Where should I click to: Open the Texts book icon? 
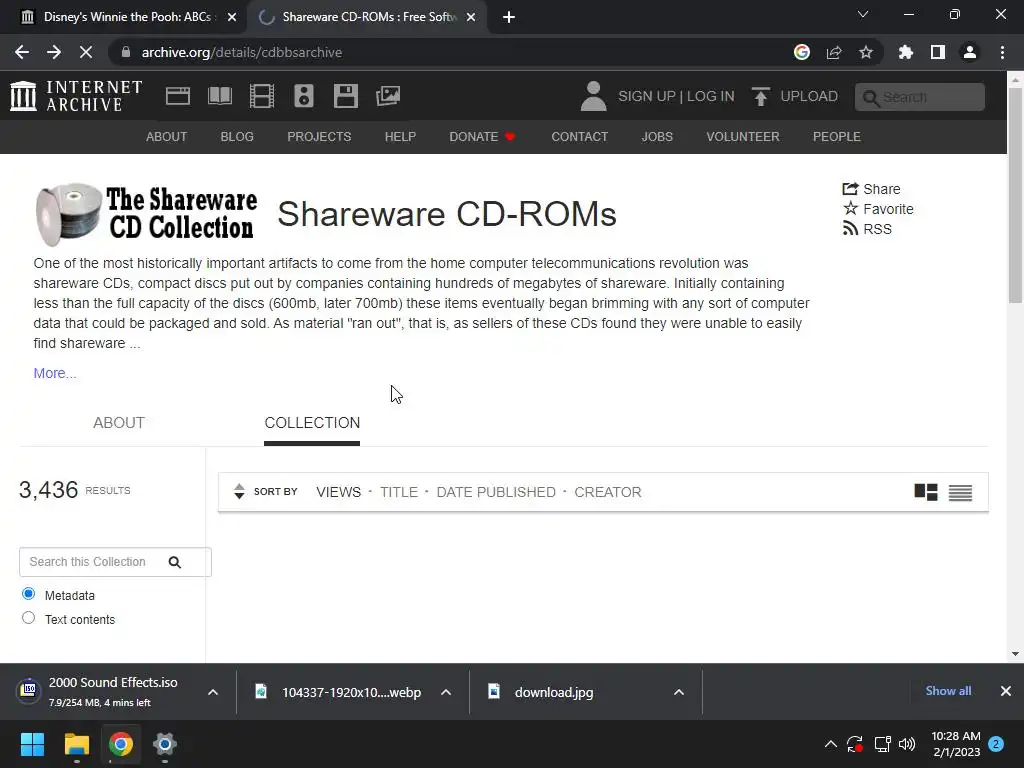tap(220, 96)
